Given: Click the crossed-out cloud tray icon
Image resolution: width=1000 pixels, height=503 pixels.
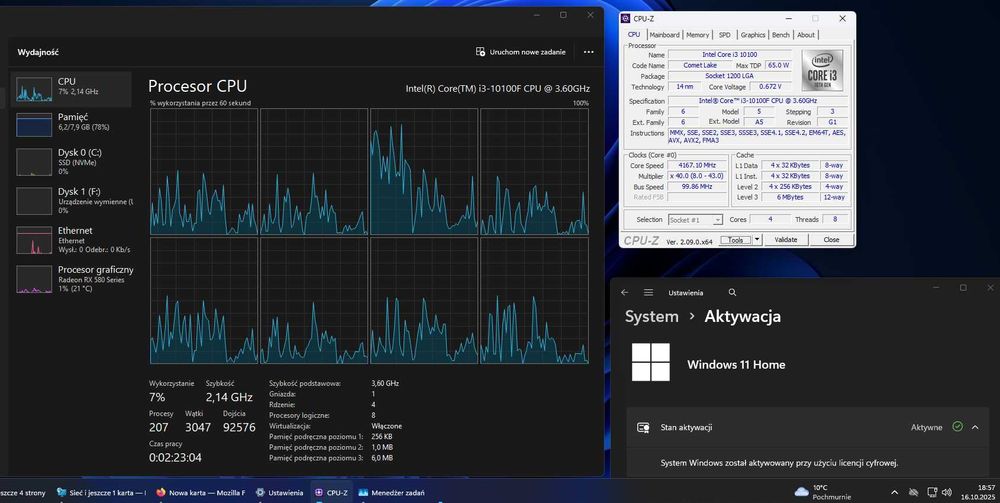Looking at the screenshot, I should pos(913,492).
